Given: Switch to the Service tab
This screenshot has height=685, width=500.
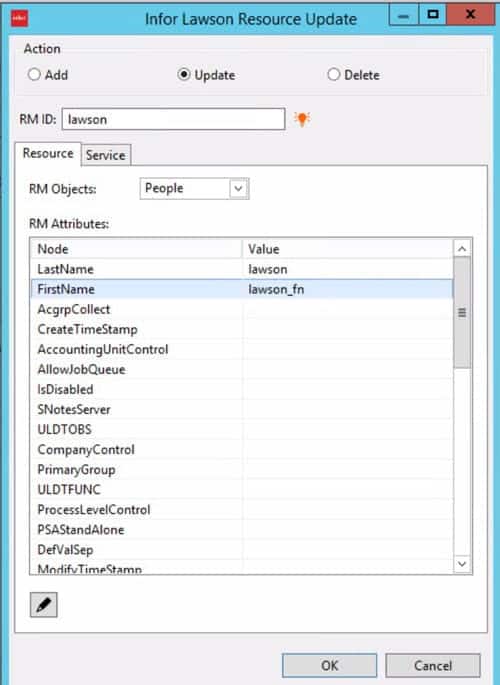Looking at the screenshot, I should (x=105, y=155).
